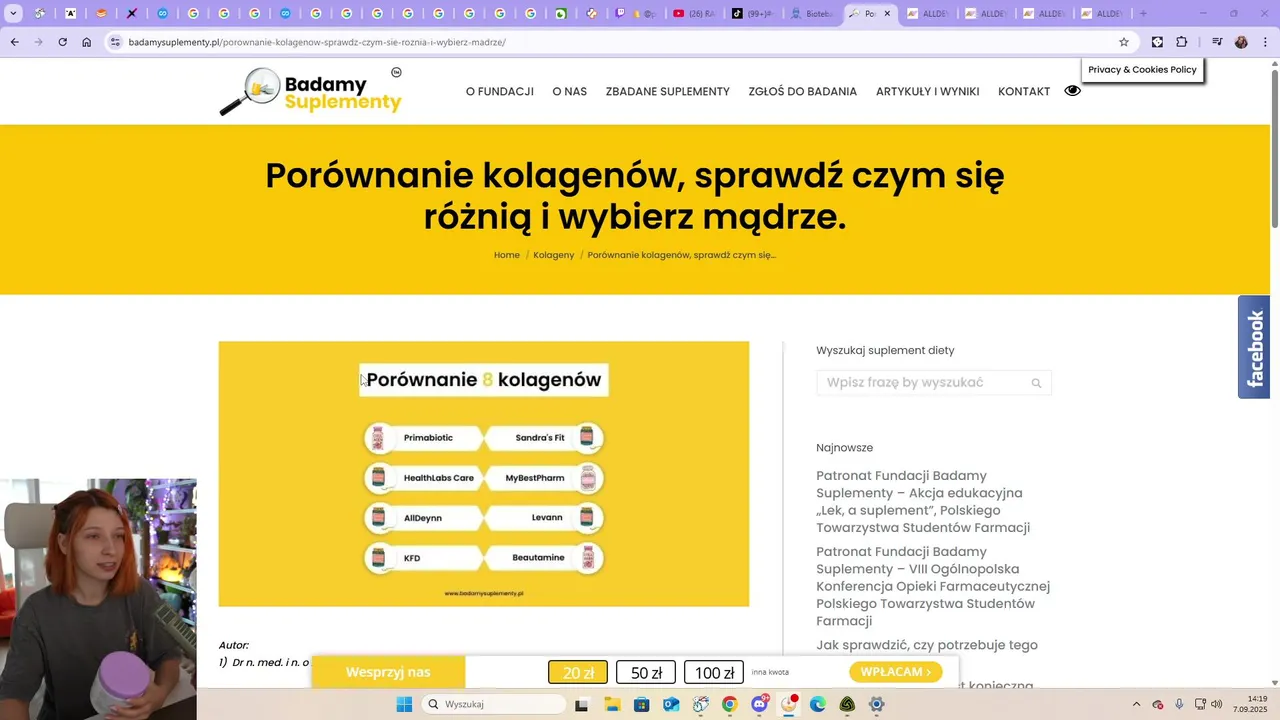Select the 100 zł donation amount
The height and width of the screenshot is (720, 1280).
coord(714,673)
